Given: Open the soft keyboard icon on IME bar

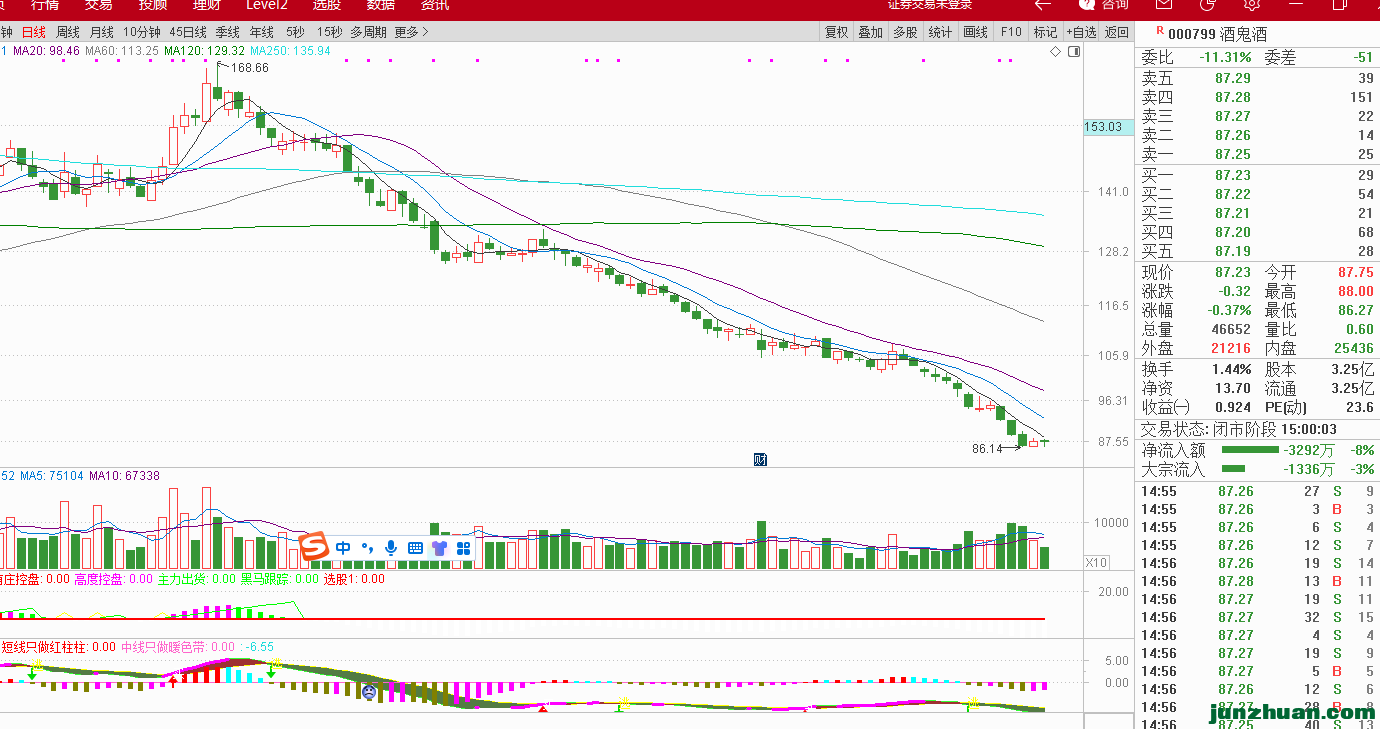Looking at the screenshot, I should click(415, 548).
